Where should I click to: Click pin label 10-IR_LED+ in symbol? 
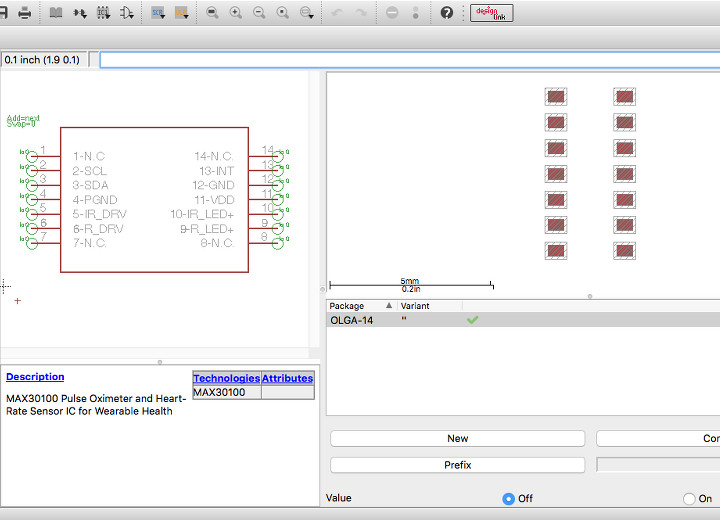tap(202, 214)
